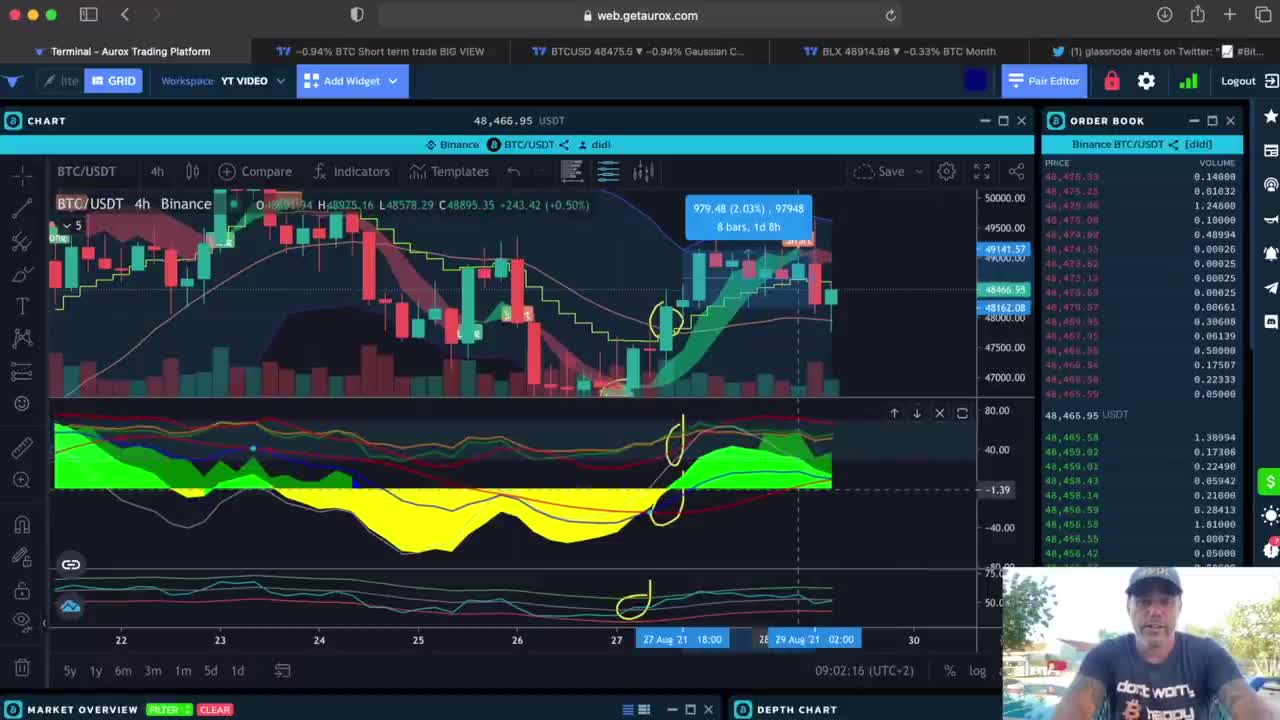Toggle the Market Overview FILTER button

pyautogui.click(x=168, y=710)
